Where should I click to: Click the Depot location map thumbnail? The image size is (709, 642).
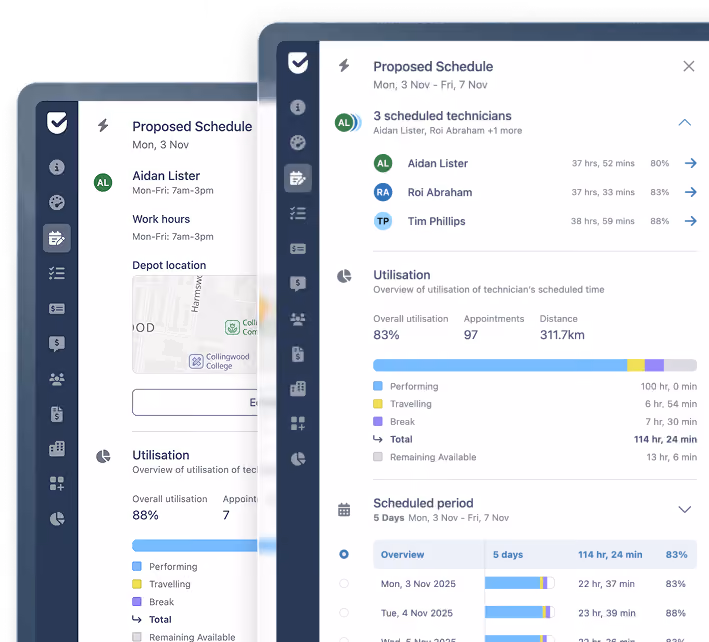click(195, 324)
